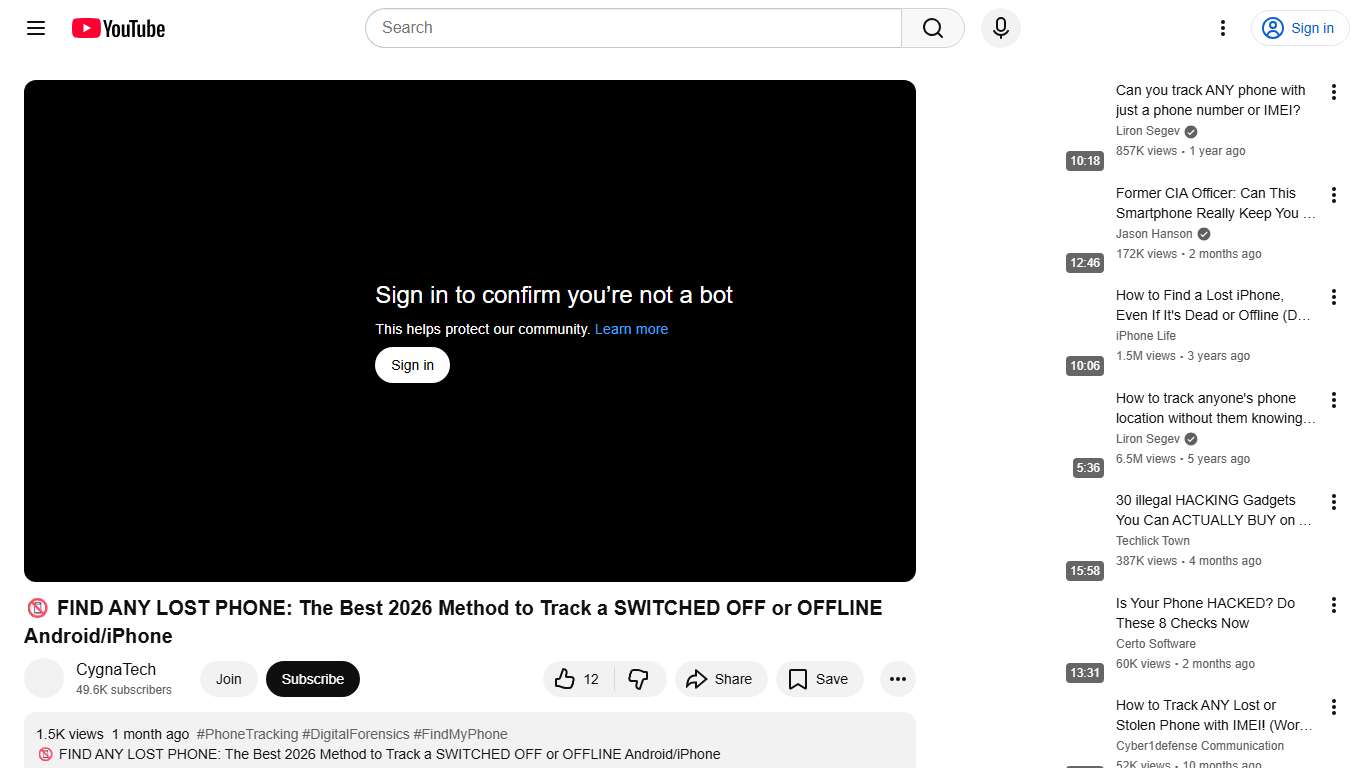Click the YouTube logo to go home

pyautogui.click(x=117, y=28)
